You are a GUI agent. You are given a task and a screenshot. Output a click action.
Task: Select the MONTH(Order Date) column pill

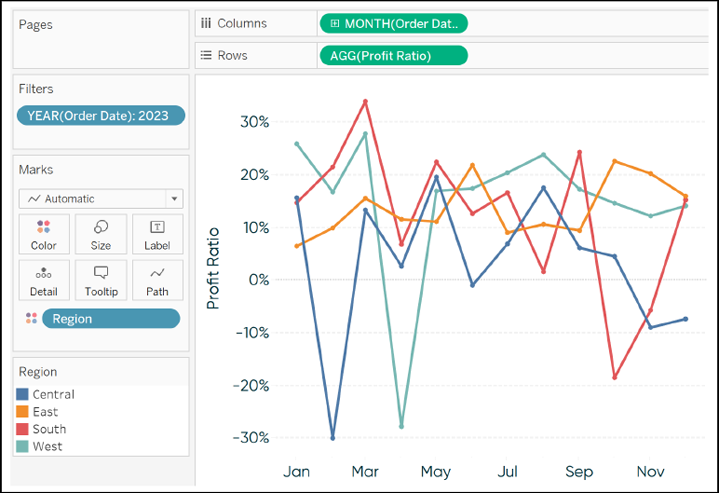(x=394, y=23)
